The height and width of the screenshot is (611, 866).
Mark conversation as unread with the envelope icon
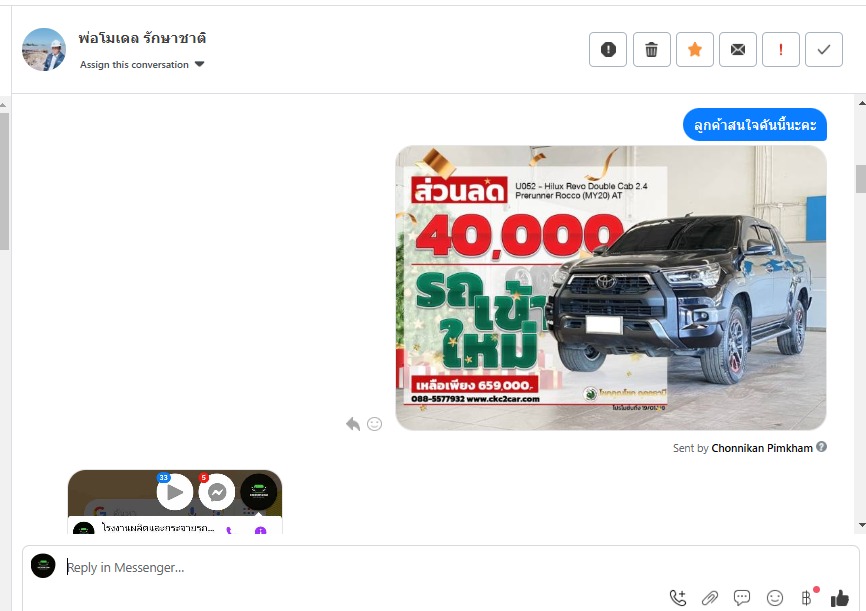click(x=738, y=50)
